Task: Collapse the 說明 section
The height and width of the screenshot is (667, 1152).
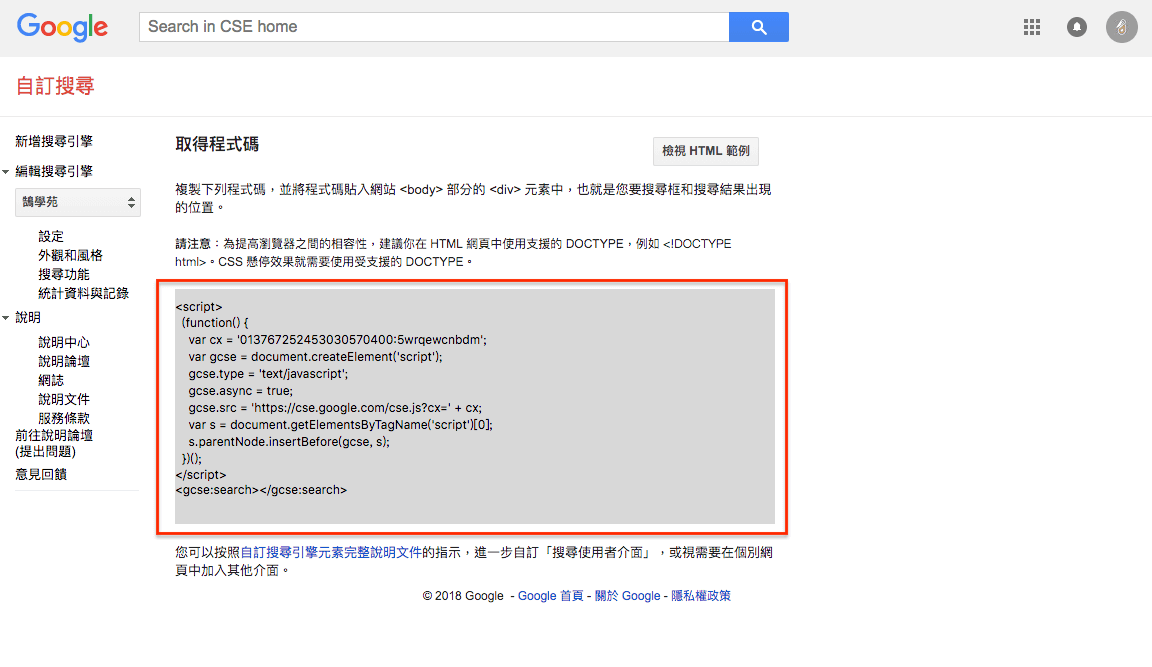Action: click(6, 318)
